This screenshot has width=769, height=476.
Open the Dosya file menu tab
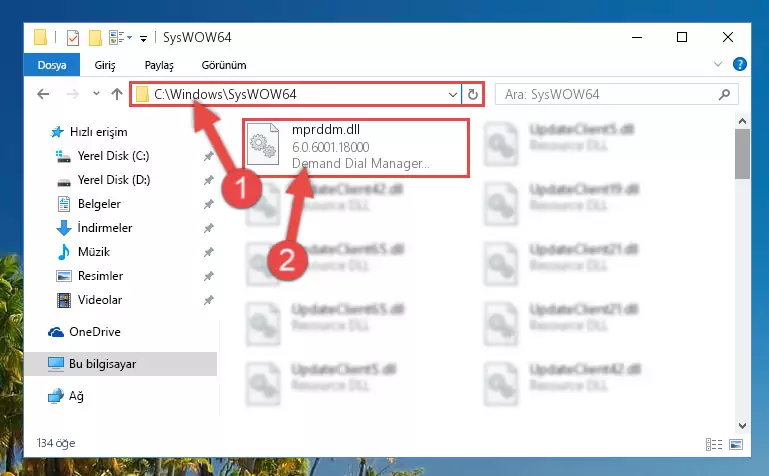coord(51,65)
